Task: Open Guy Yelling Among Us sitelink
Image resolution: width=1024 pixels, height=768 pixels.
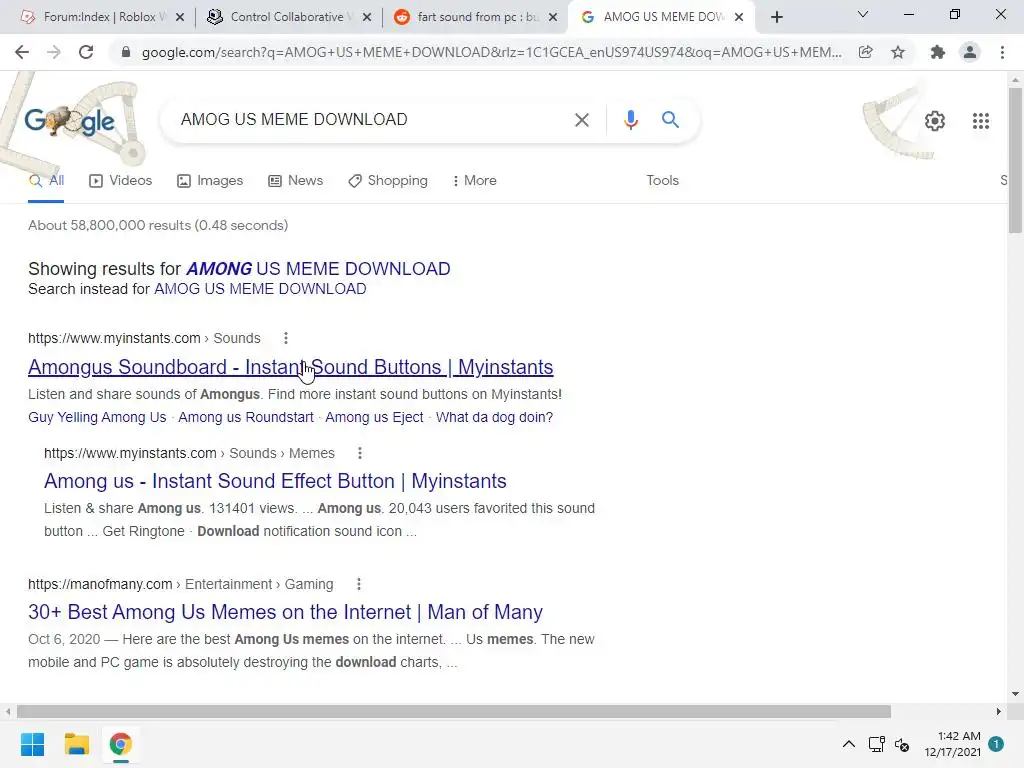Action: [97, 417]
